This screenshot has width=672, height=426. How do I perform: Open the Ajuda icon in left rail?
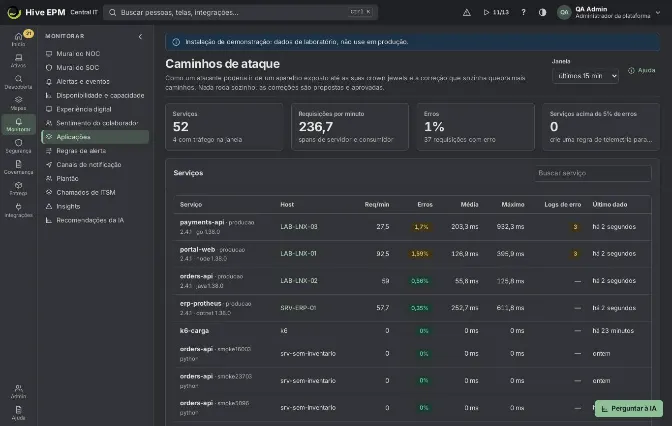[18, 413]
